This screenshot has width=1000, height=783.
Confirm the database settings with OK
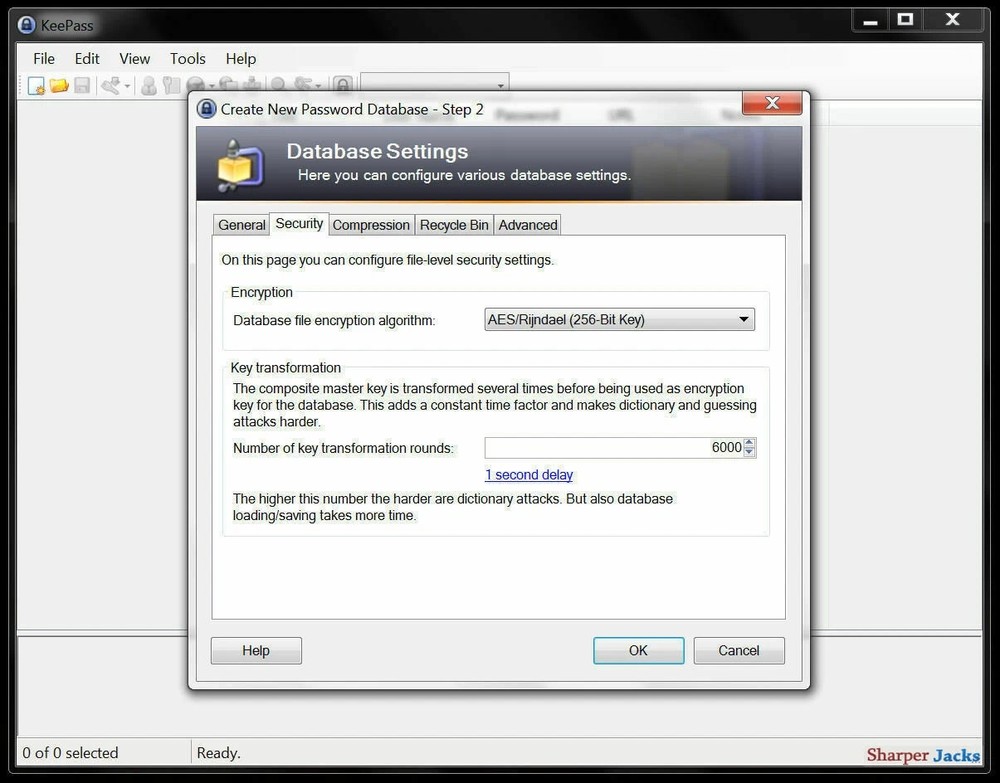click(x=638, y=650)
